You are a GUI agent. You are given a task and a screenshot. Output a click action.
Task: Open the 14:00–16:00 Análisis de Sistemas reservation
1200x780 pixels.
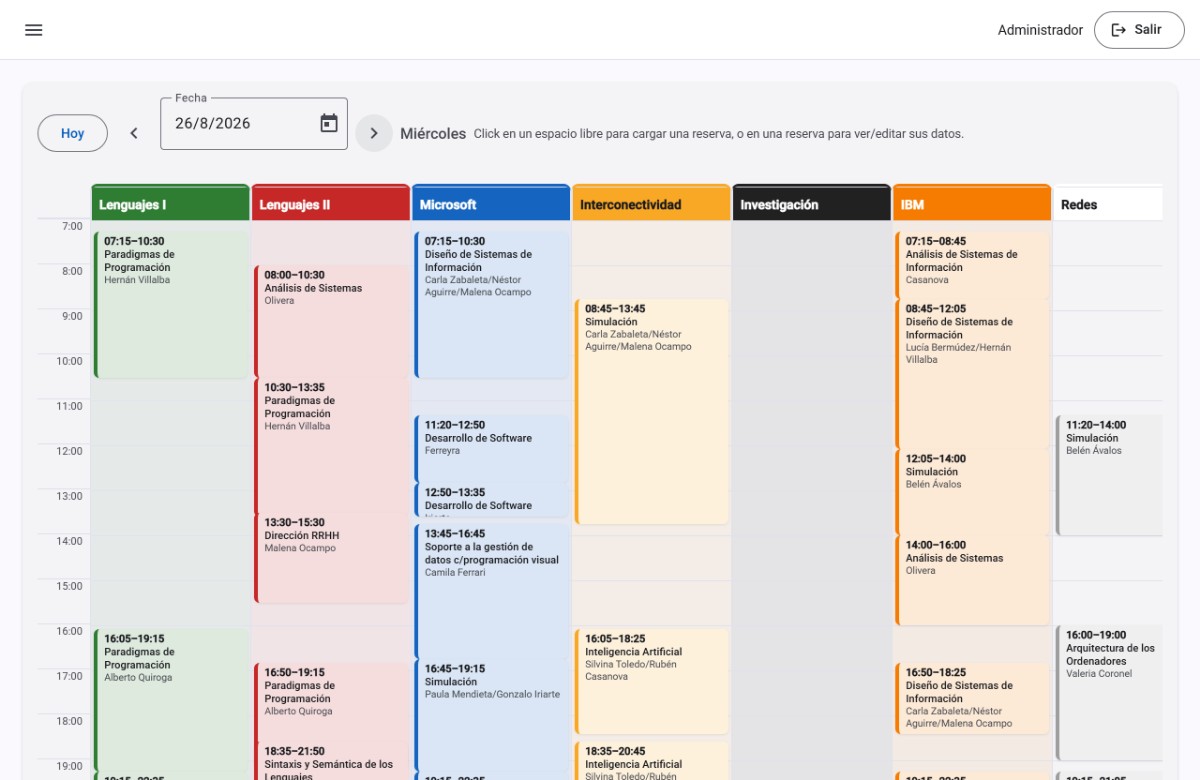(973, 580)
